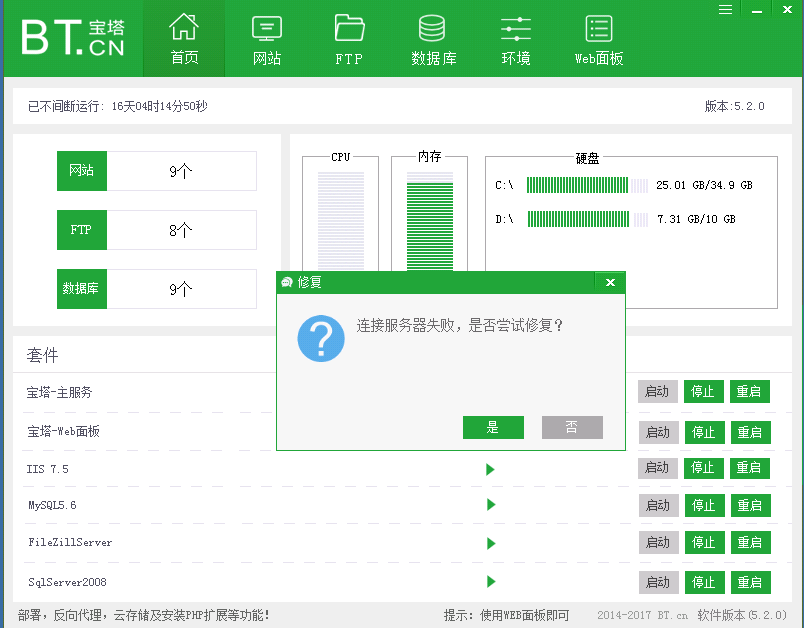This screenshot has height=628, width=804.
Task: Click the question mark icon in dialog
Action: pyautogui.click(x=321, y=338)
